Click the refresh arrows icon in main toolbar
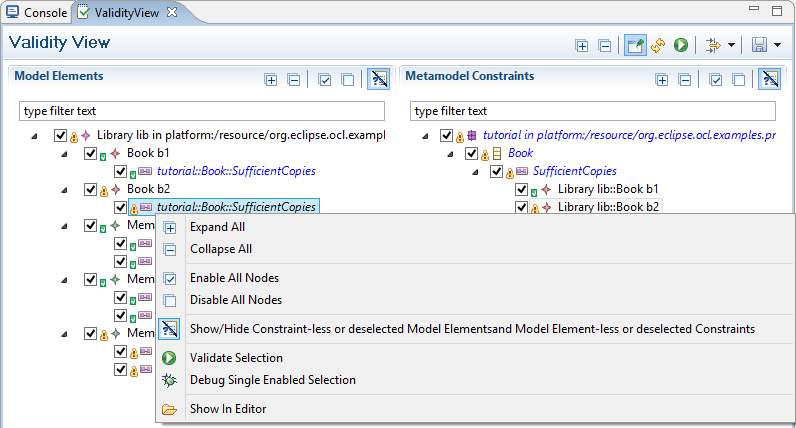796x428 pixels. tap(658, 45)
